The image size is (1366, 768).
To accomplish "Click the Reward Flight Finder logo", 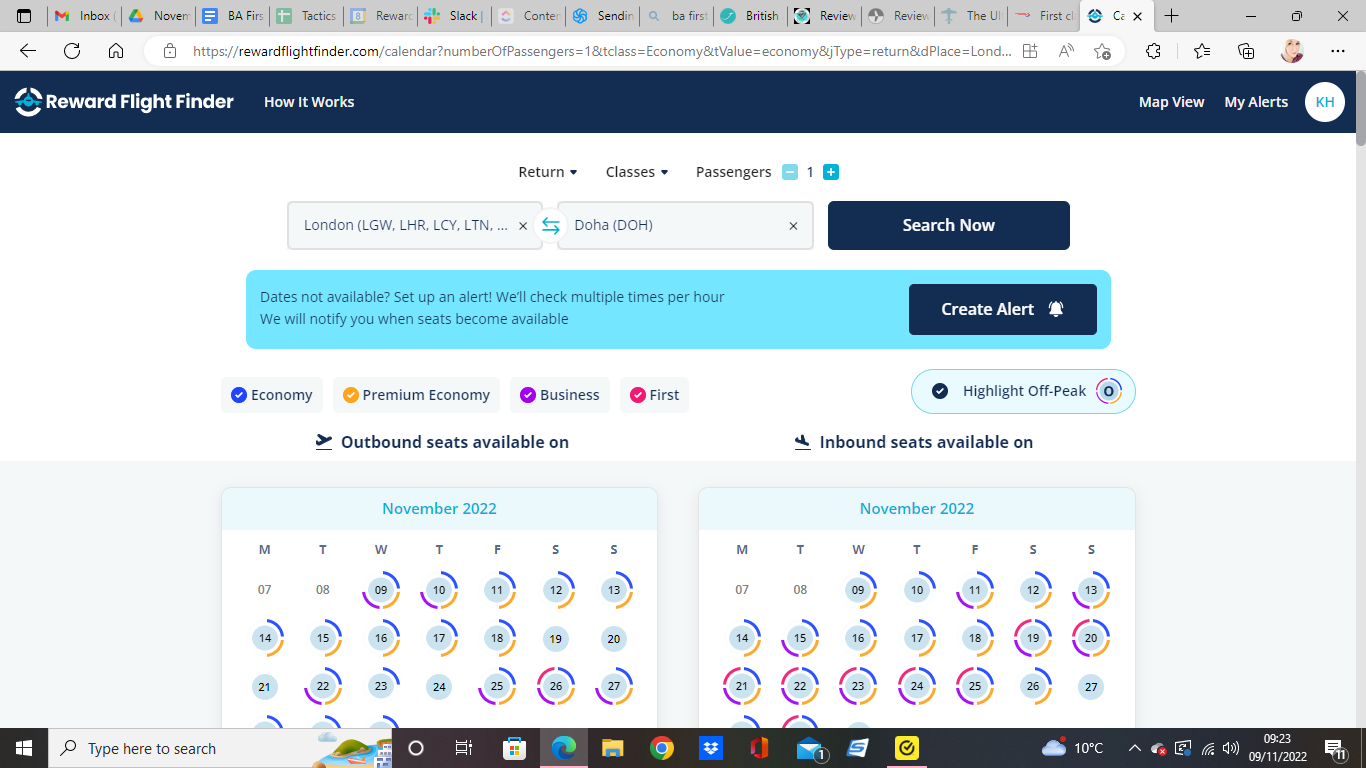I will tap(124, 102).
